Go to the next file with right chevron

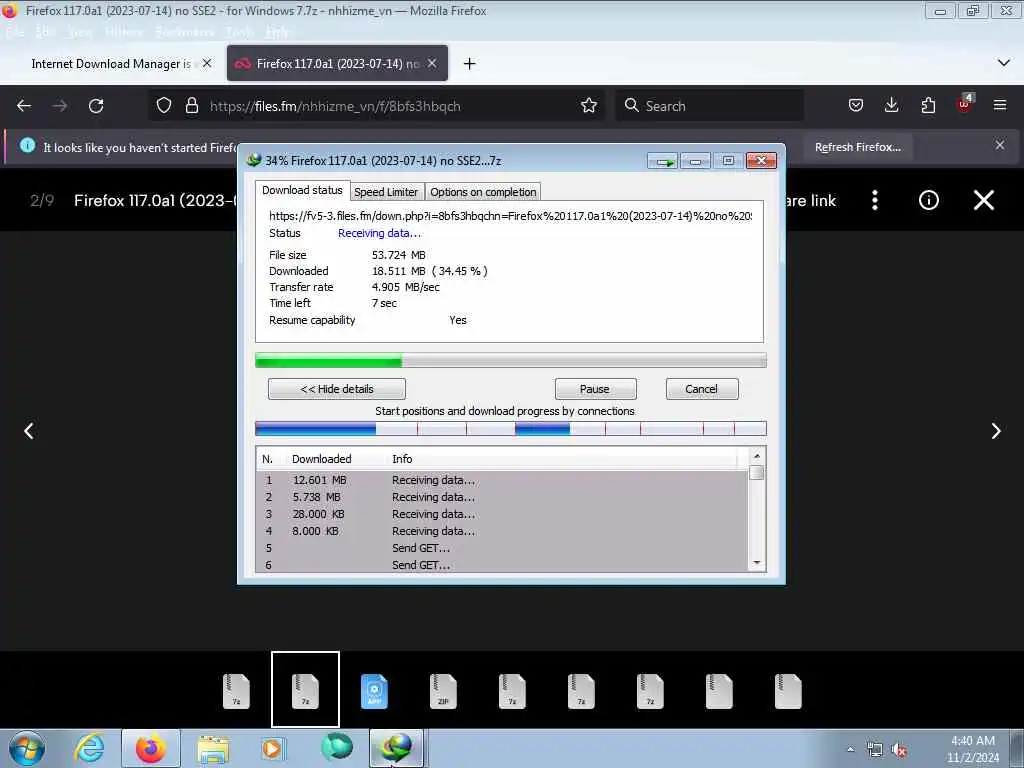(995, 431)
